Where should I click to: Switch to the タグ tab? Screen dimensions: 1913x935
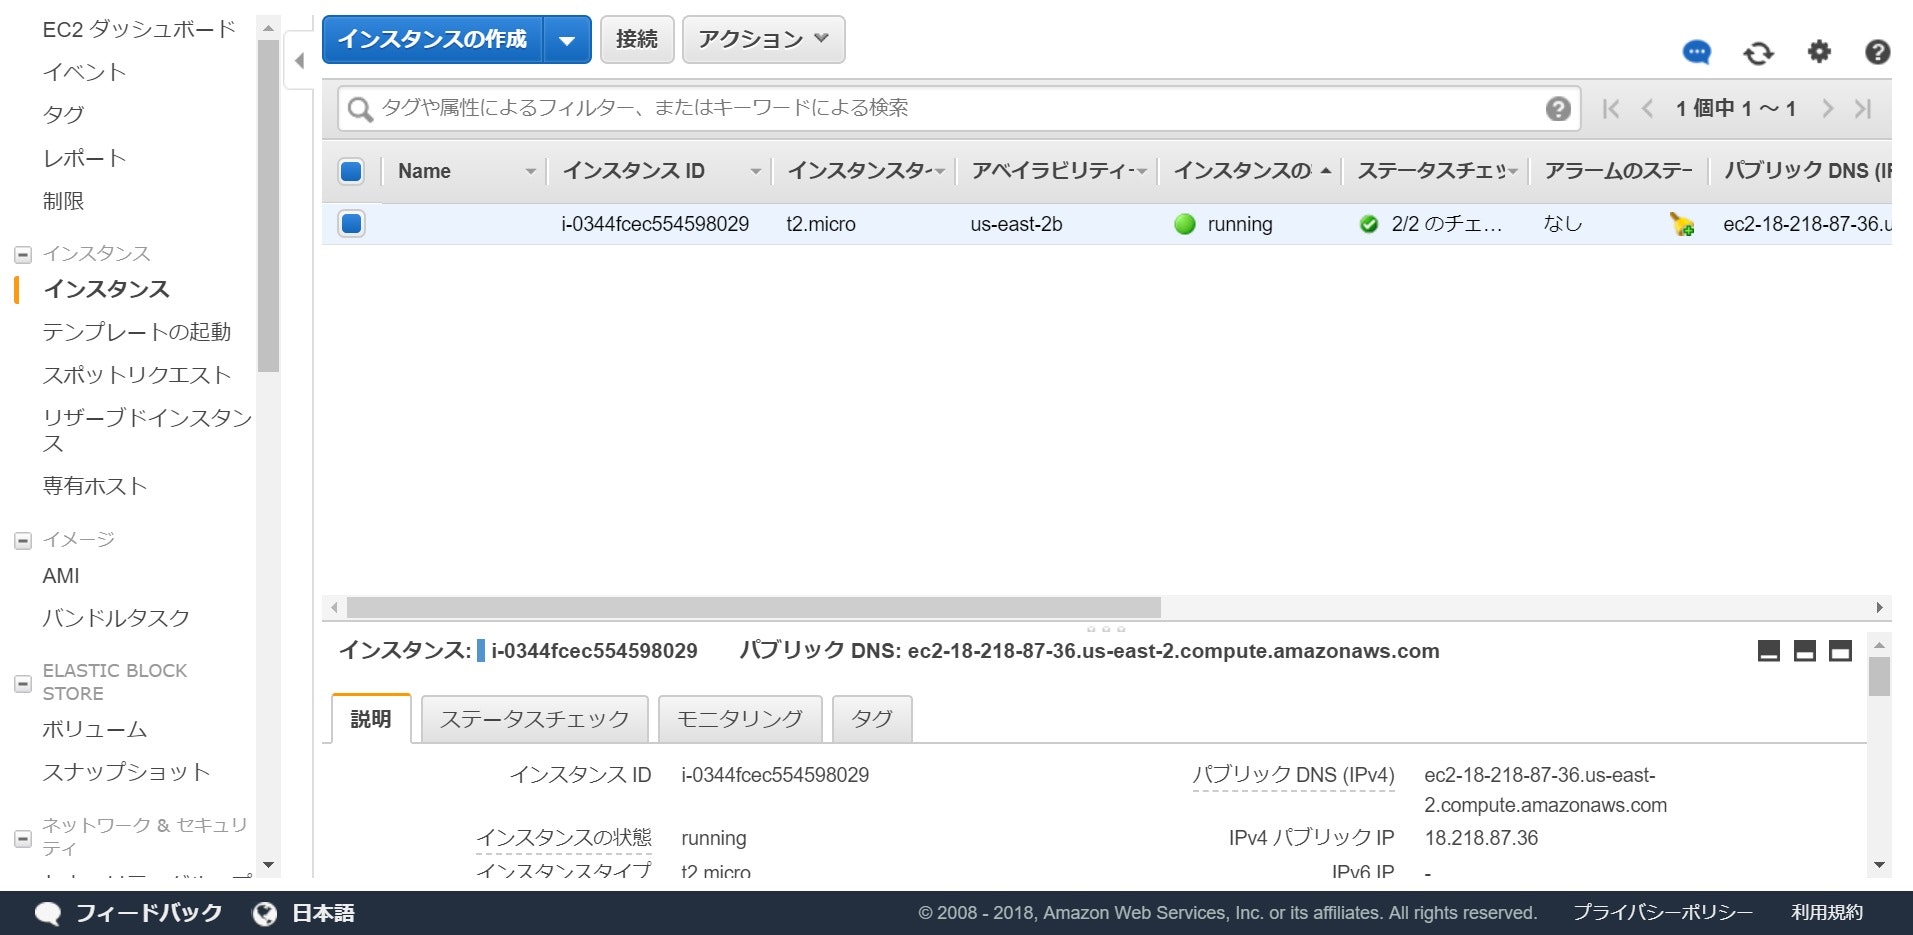pos(872,719)
